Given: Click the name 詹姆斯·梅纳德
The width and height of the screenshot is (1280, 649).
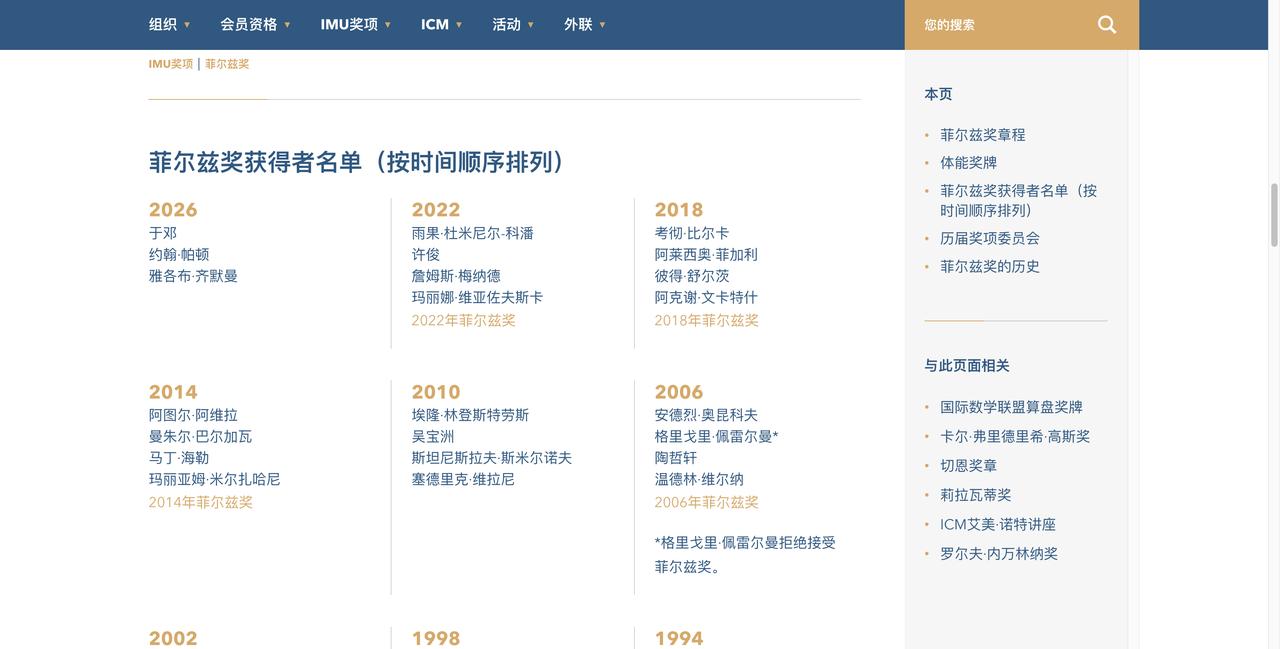Looking at the screenshot, I should 457,276.
